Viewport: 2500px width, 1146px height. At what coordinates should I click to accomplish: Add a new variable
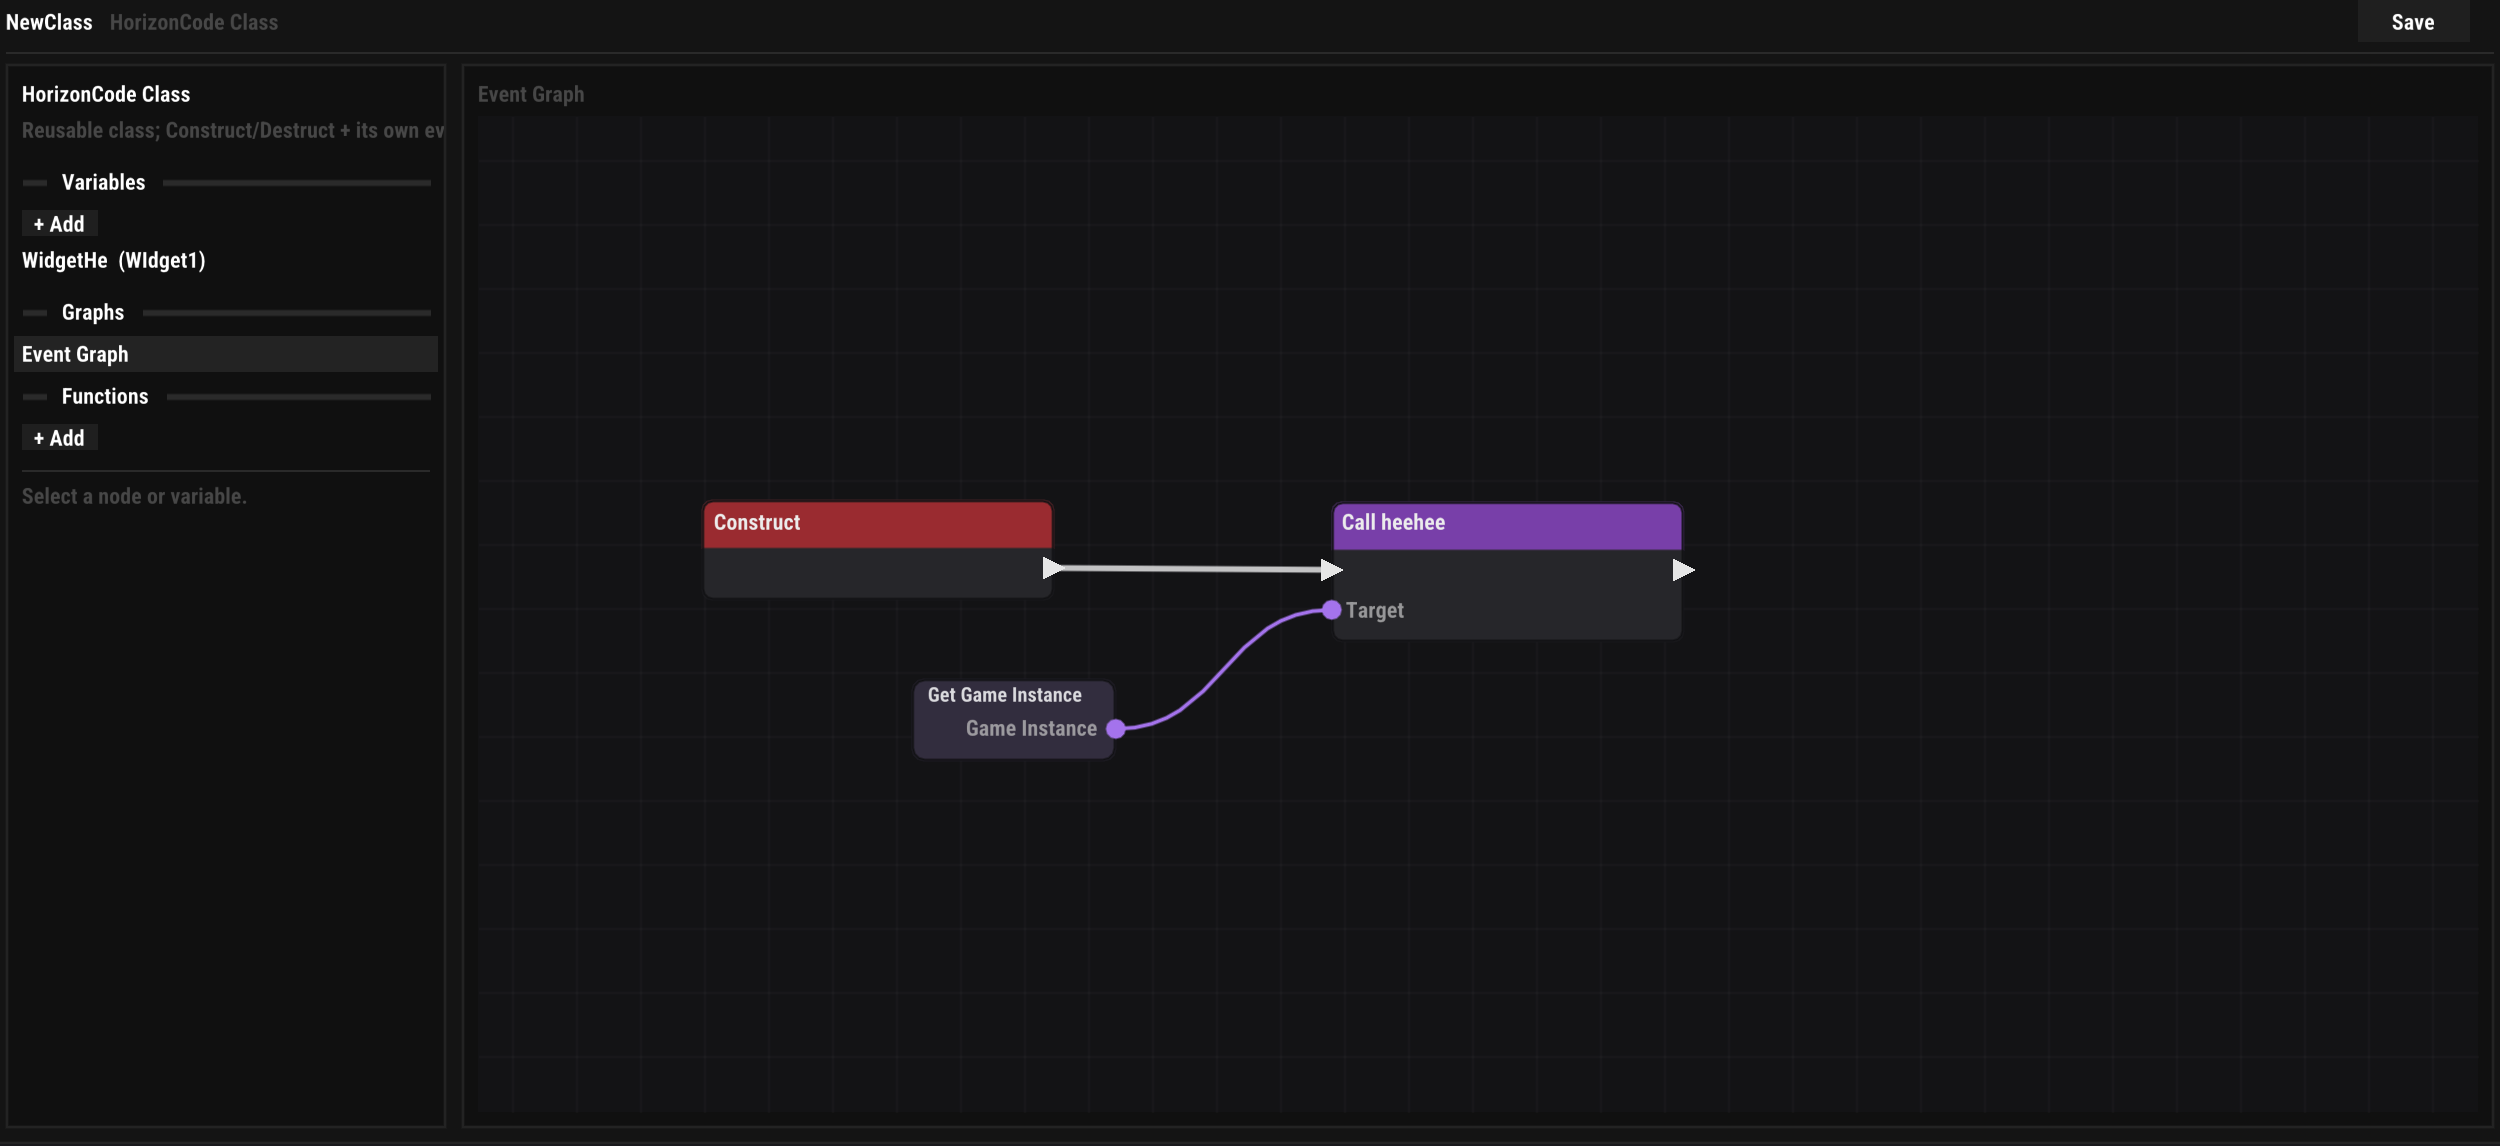[59, 224]
